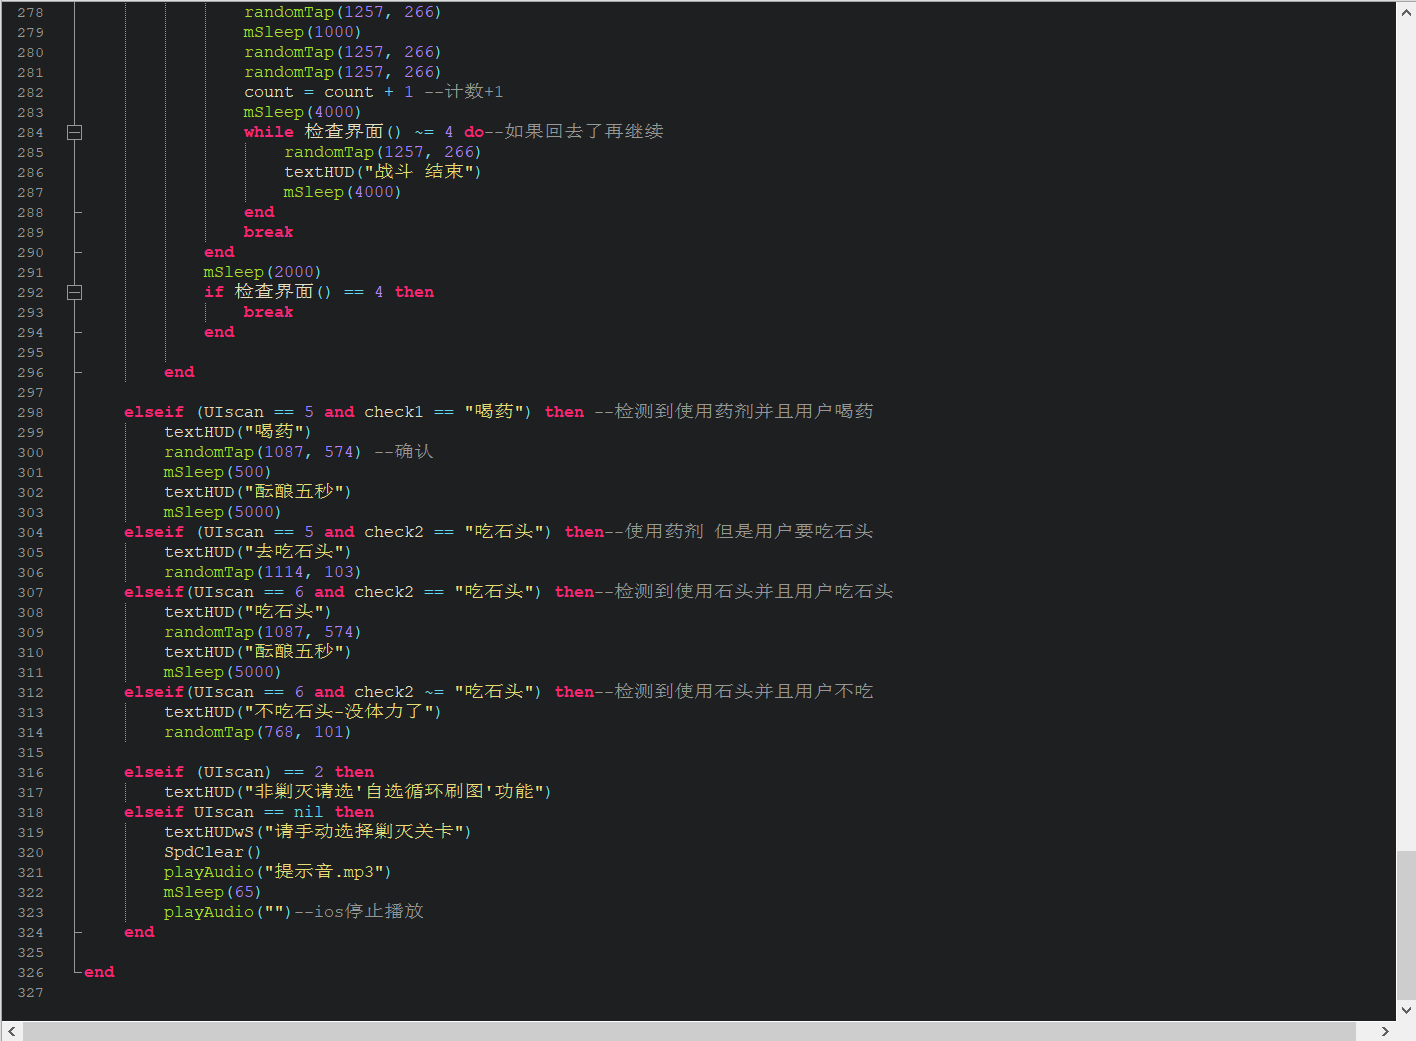
Task: Click the vertical scrollbar down arrow
Action: 1406,1010
